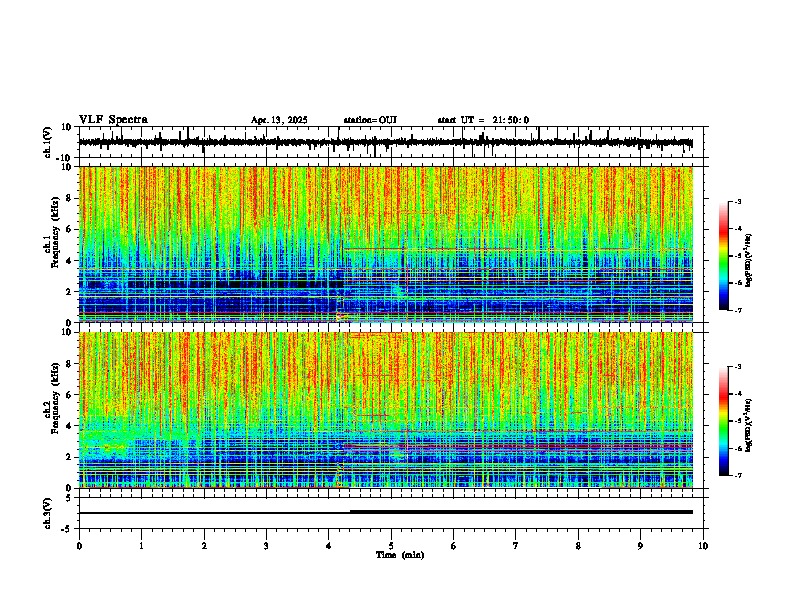Click time axis tick label '2'
792x612 pixels.
tap(204, 546)
